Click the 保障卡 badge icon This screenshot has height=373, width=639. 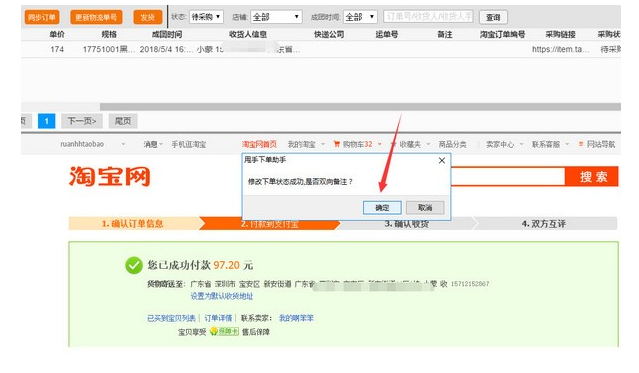(225, 332)
